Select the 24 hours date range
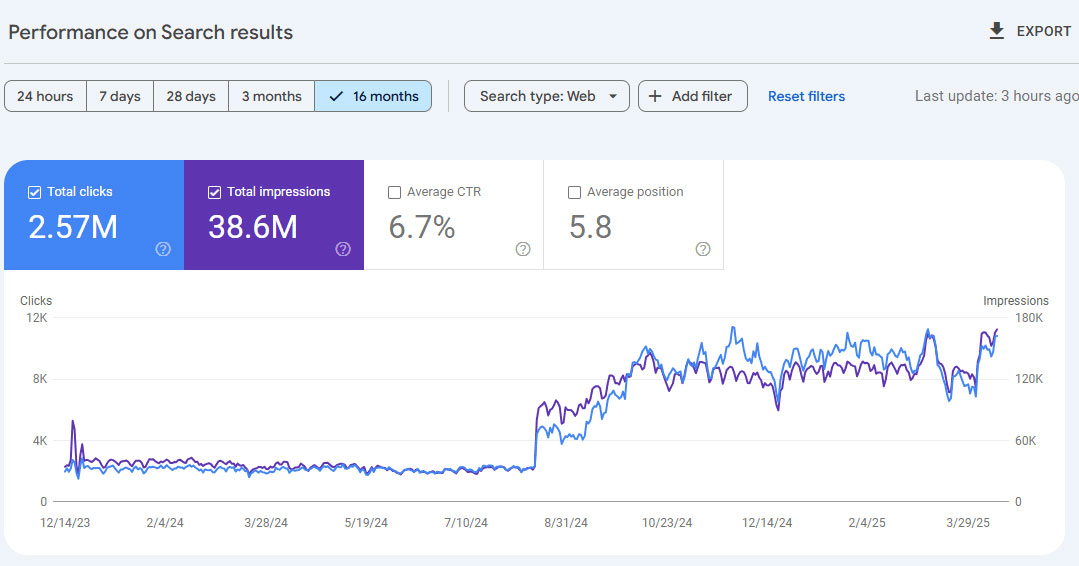This screenshot has width=1079, height=566. (45, 96)
